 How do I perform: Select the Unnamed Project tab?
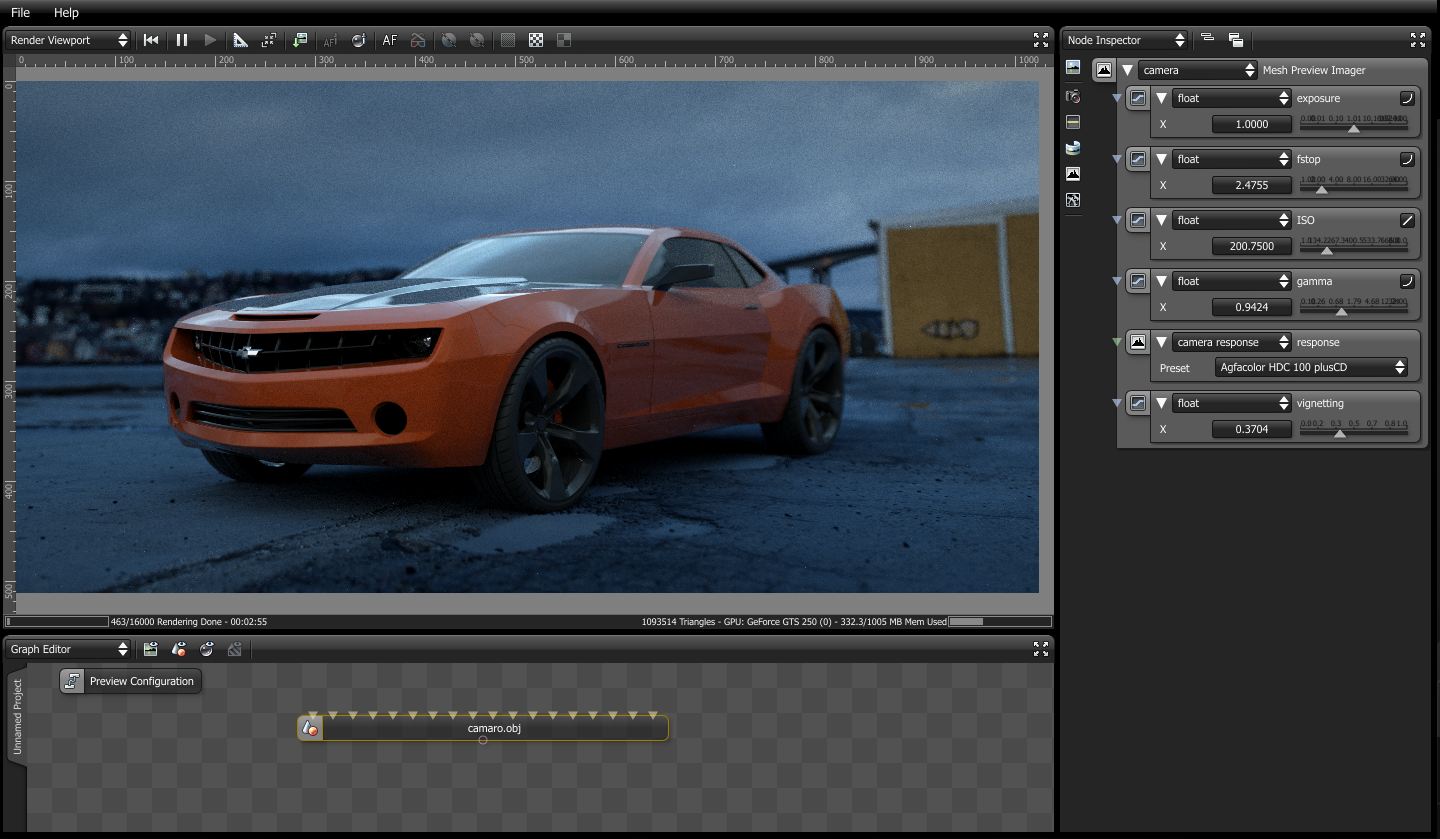17,717
